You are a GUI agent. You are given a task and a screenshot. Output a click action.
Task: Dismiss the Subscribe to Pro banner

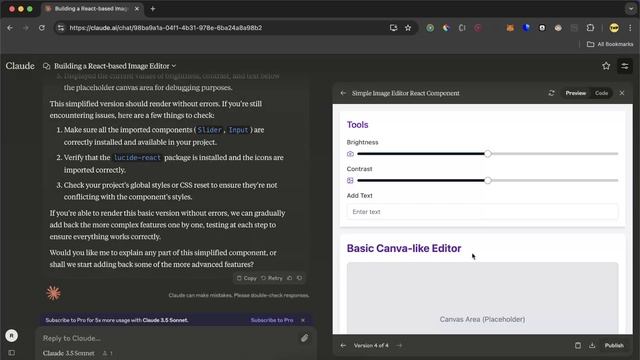(x=303, y=320)
